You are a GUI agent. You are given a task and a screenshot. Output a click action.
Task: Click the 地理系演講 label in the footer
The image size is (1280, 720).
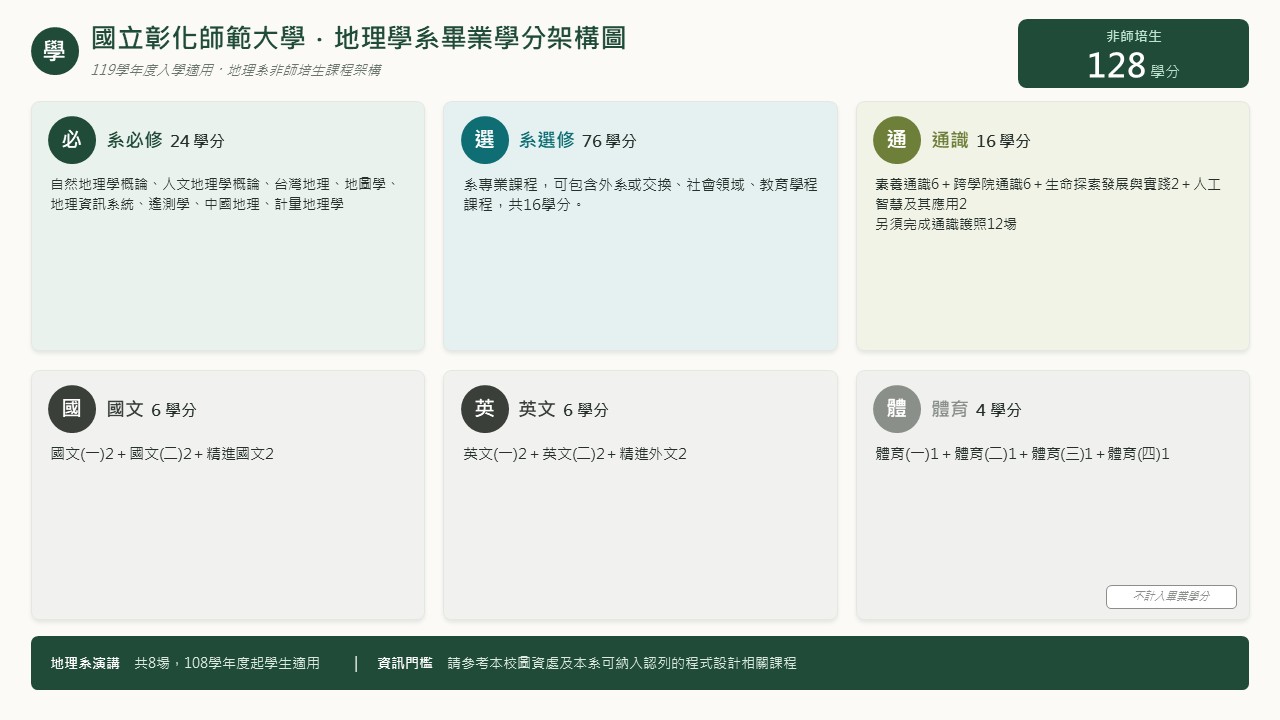pyautogui.click(x=85, y=663)
